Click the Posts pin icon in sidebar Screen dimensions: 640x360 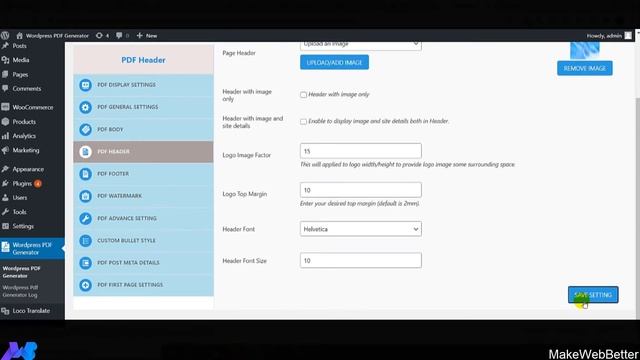tap(5, 46)
